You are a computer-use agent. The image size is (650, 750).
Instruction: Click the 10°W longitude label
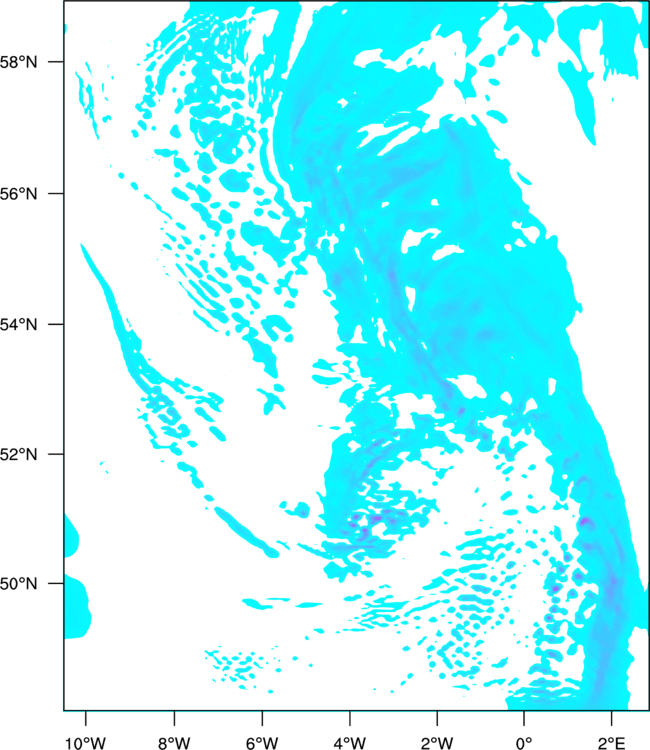click(x=85, y=743)
